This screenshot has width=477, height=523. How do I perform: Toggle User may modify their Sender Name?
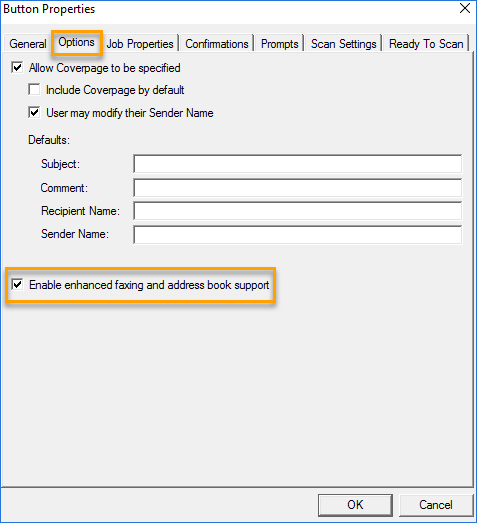(34, 113)
